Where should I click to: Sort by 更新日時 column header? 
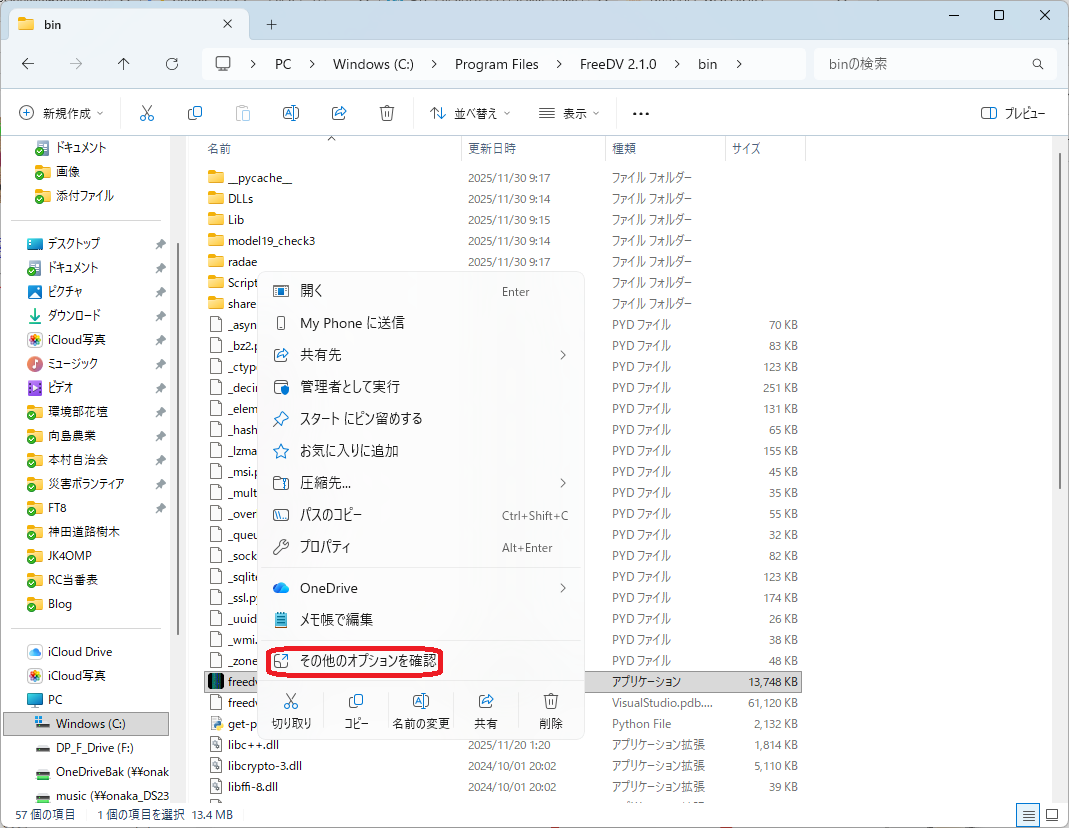tap(534, 149)
